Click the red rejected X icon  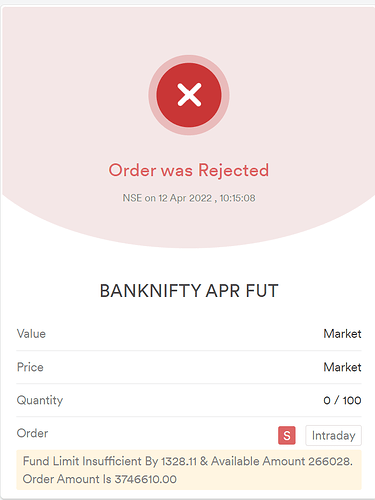189,95
